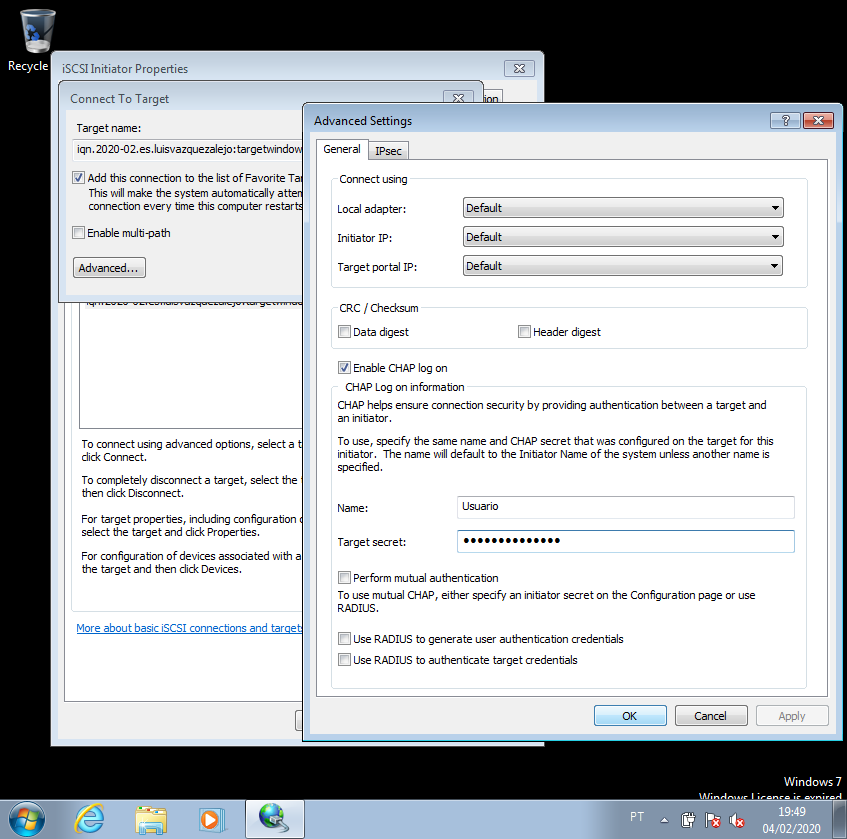This screenshot has width=847, height=839.
Task: Enable the Header digest checkbox
Action: tap(524, 332)
